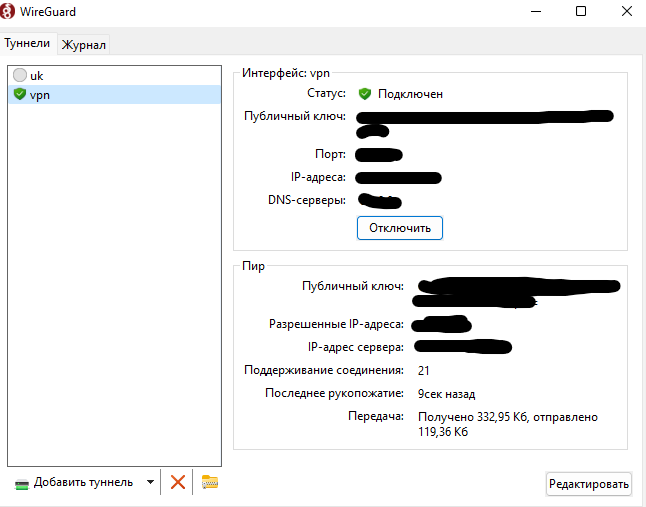646x507 pixels.
Task: Click the IP-адрес сервера: label
Action: tap(356, 347)
